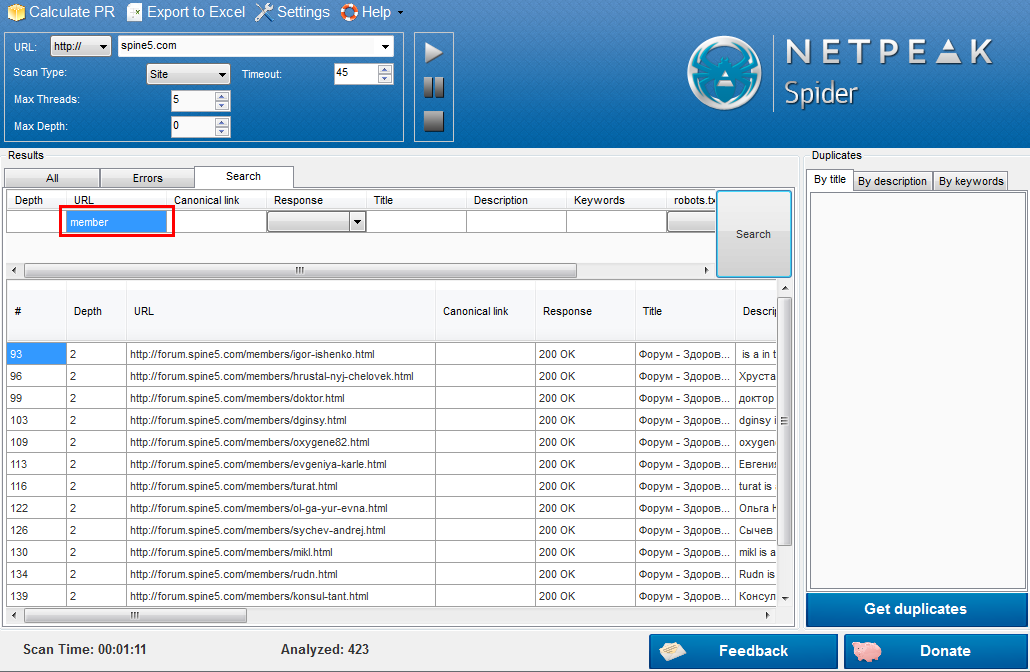Increase Max Depth value
Viewport: 1030px width, 672px height.
[x=222, y=122]
